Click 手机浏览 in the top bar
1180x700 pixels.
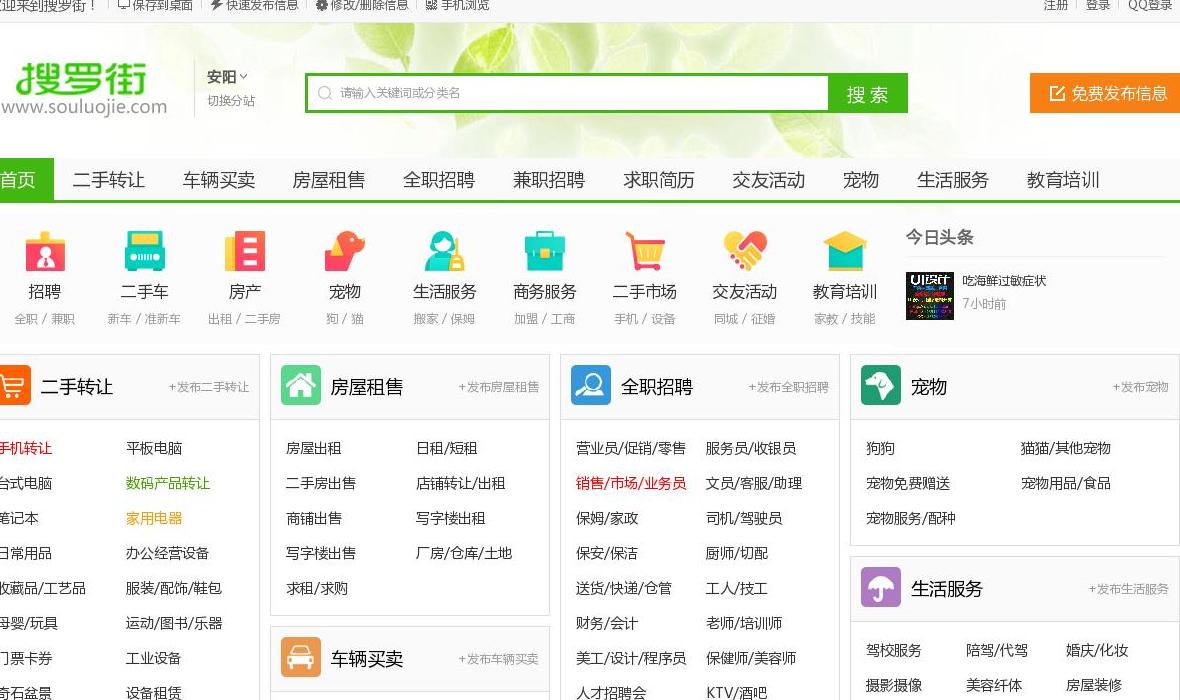click(458, 5)
